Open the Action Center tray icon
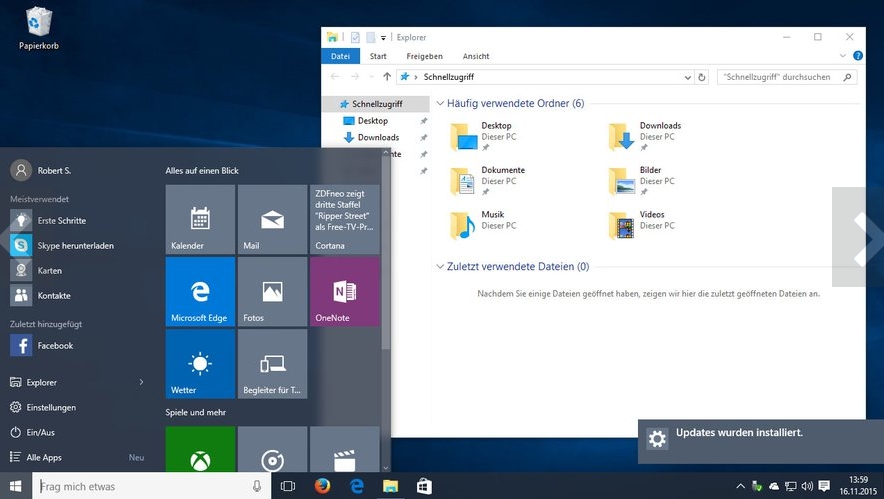Screen dimensions: 884x499 click(x=824, y=486)
